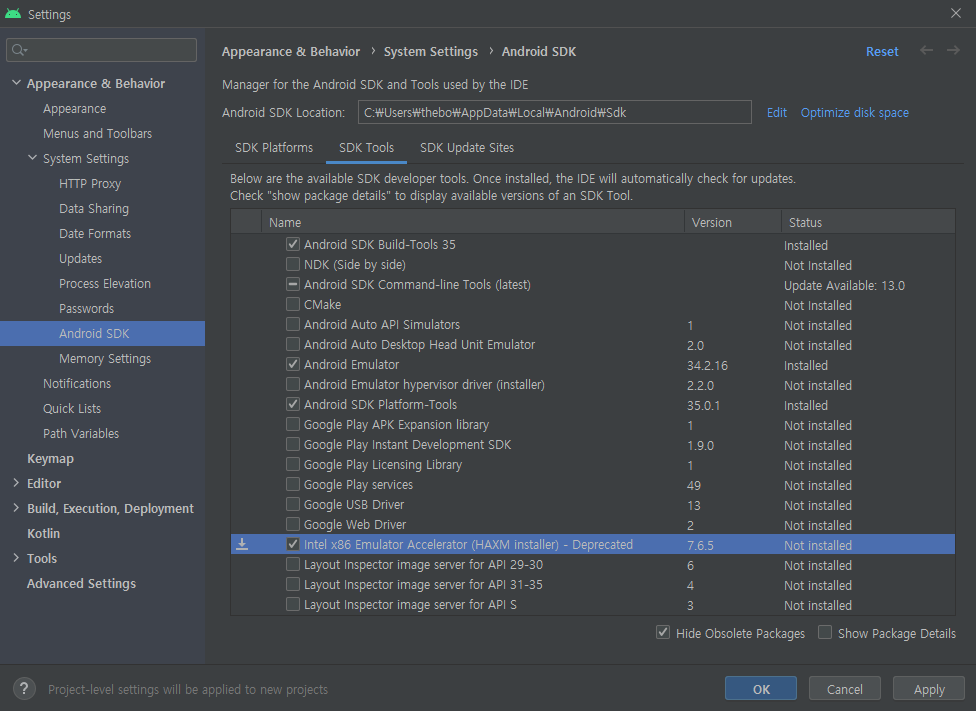Check Google Play services
976x711 pixels.
pos(293,484)
